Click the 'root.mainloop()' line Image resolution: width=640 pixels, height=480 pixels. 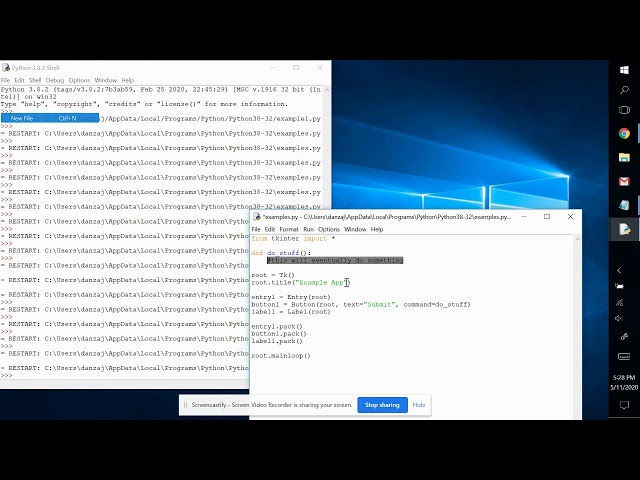281,356
